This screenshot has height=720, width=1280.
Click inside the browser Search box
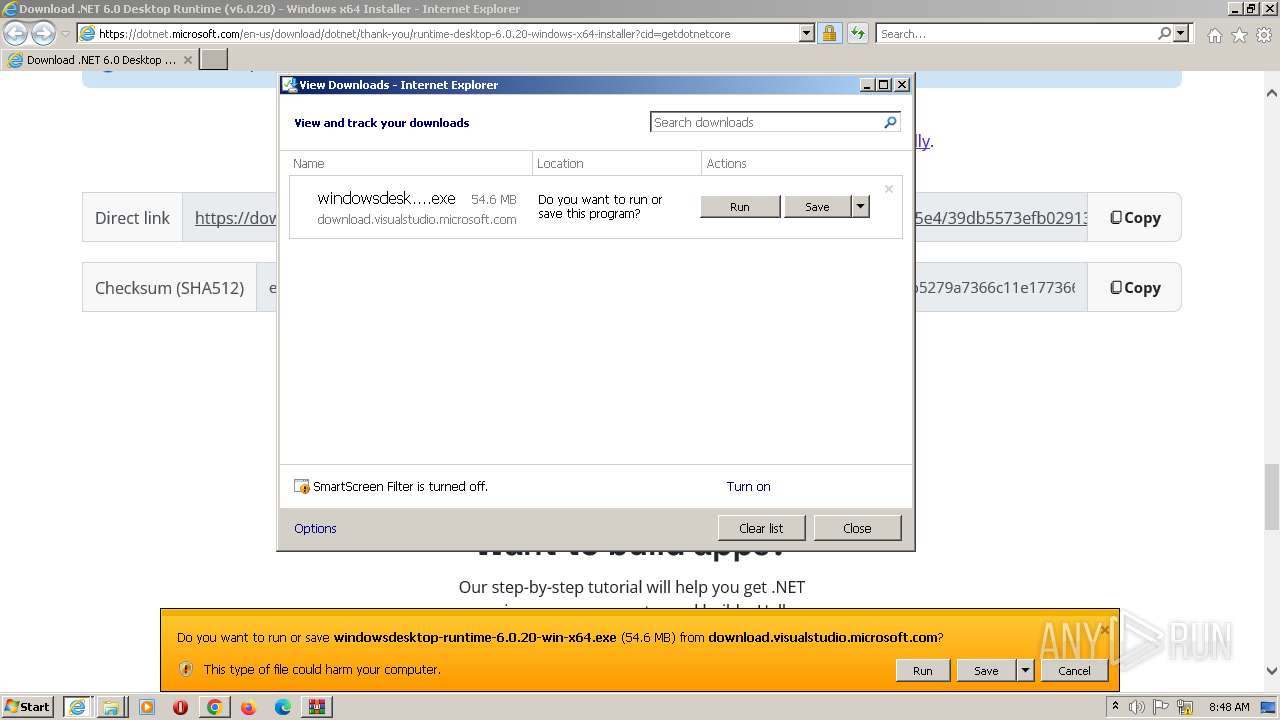[x=1017, y=33]
